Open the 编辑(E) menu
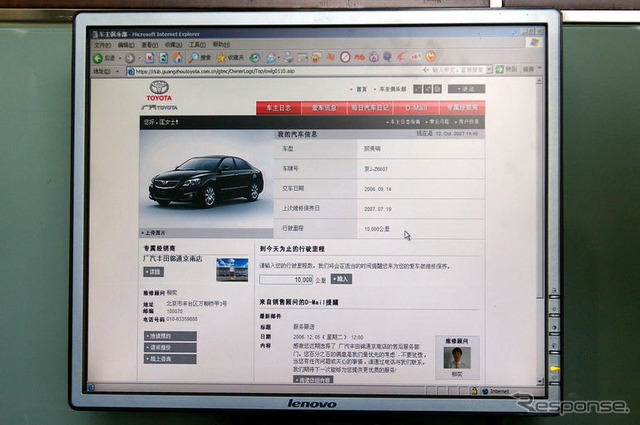 (126, 45)
